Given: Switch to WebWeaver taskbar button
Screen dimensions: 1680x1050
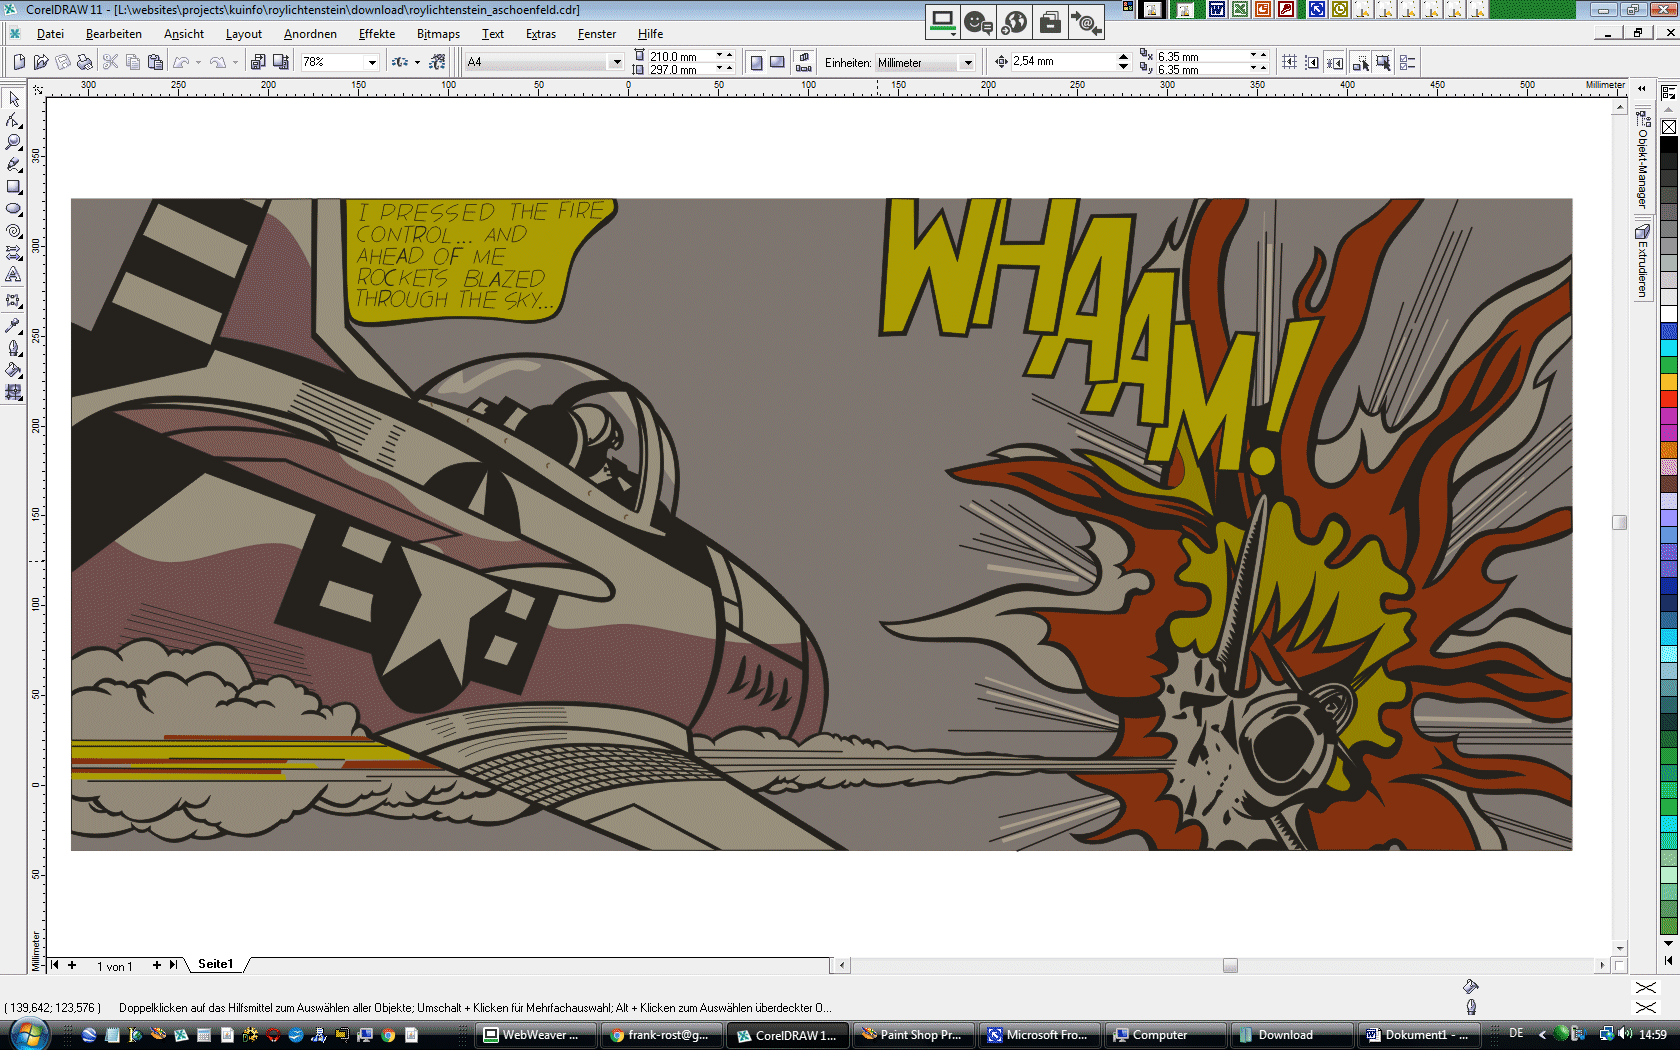Looking at the screenshot, I should coord(535,1035).
